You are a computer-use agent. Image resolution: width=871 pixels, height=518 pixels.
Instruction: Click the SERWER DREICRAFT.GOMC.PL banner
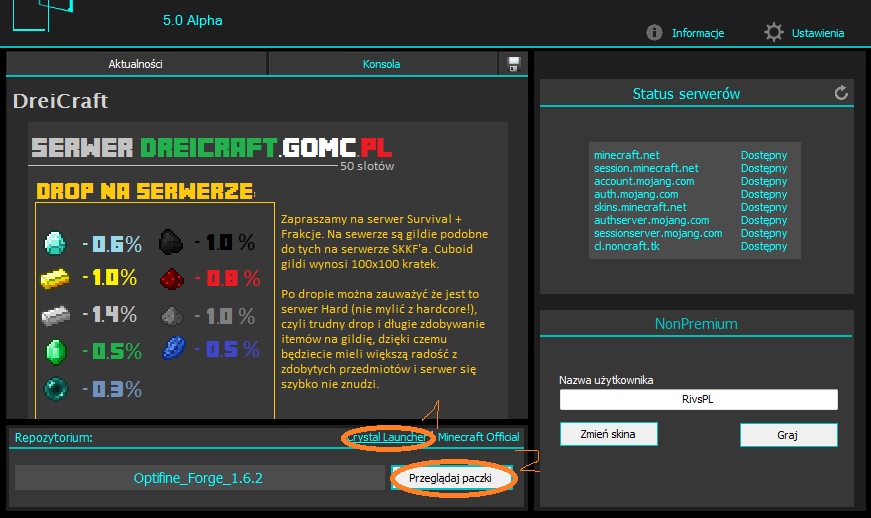click(x=212, y=148)
